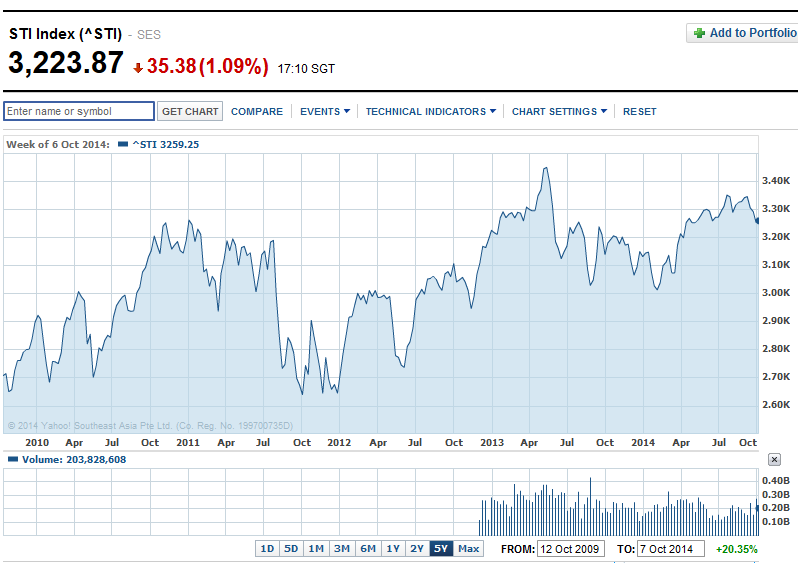Edit the TO date field
798x563 pixels.
point(670,549)
